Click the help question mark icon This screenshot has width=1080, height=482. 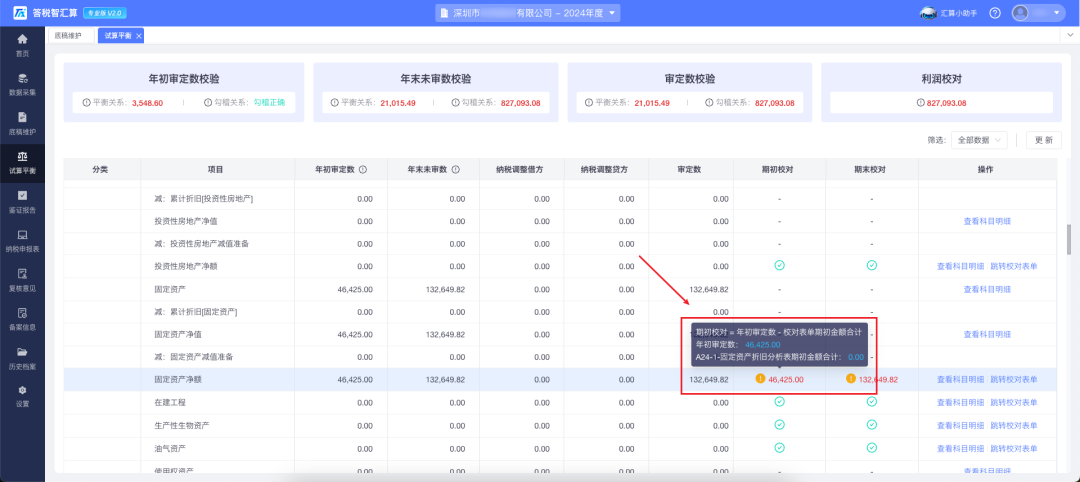pos(995,13)
